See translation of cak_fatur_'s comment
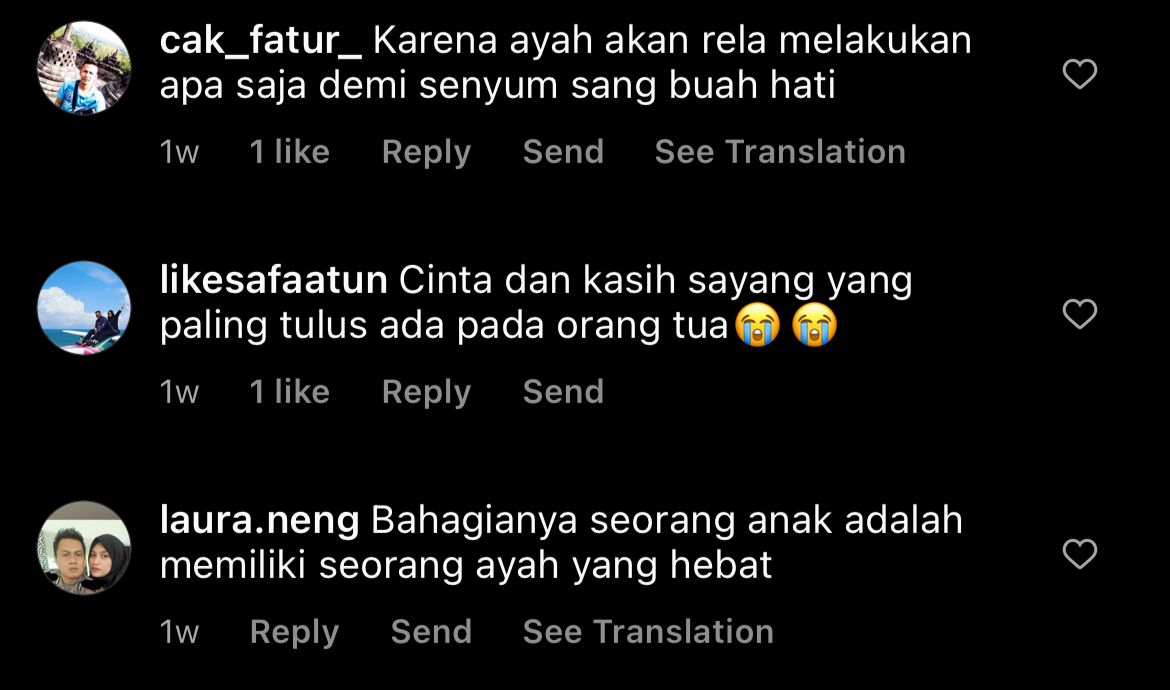 tap(780, 151)
